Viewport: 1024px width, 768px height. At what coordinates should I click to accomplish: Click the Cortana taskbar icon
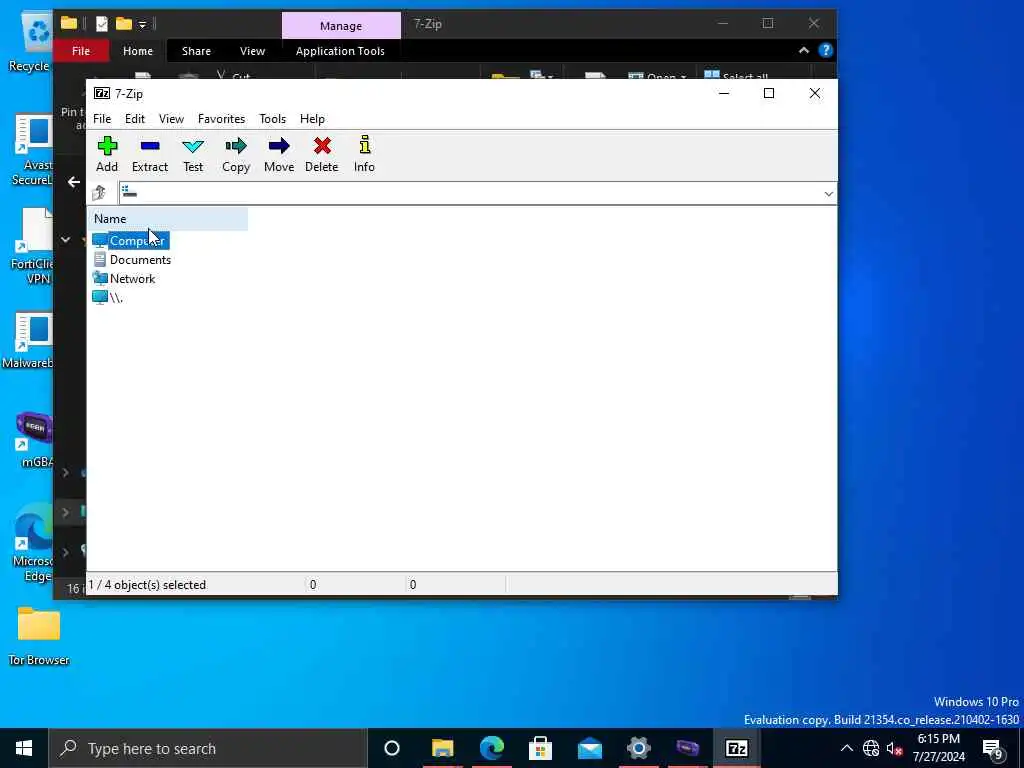tap(392, 748)
